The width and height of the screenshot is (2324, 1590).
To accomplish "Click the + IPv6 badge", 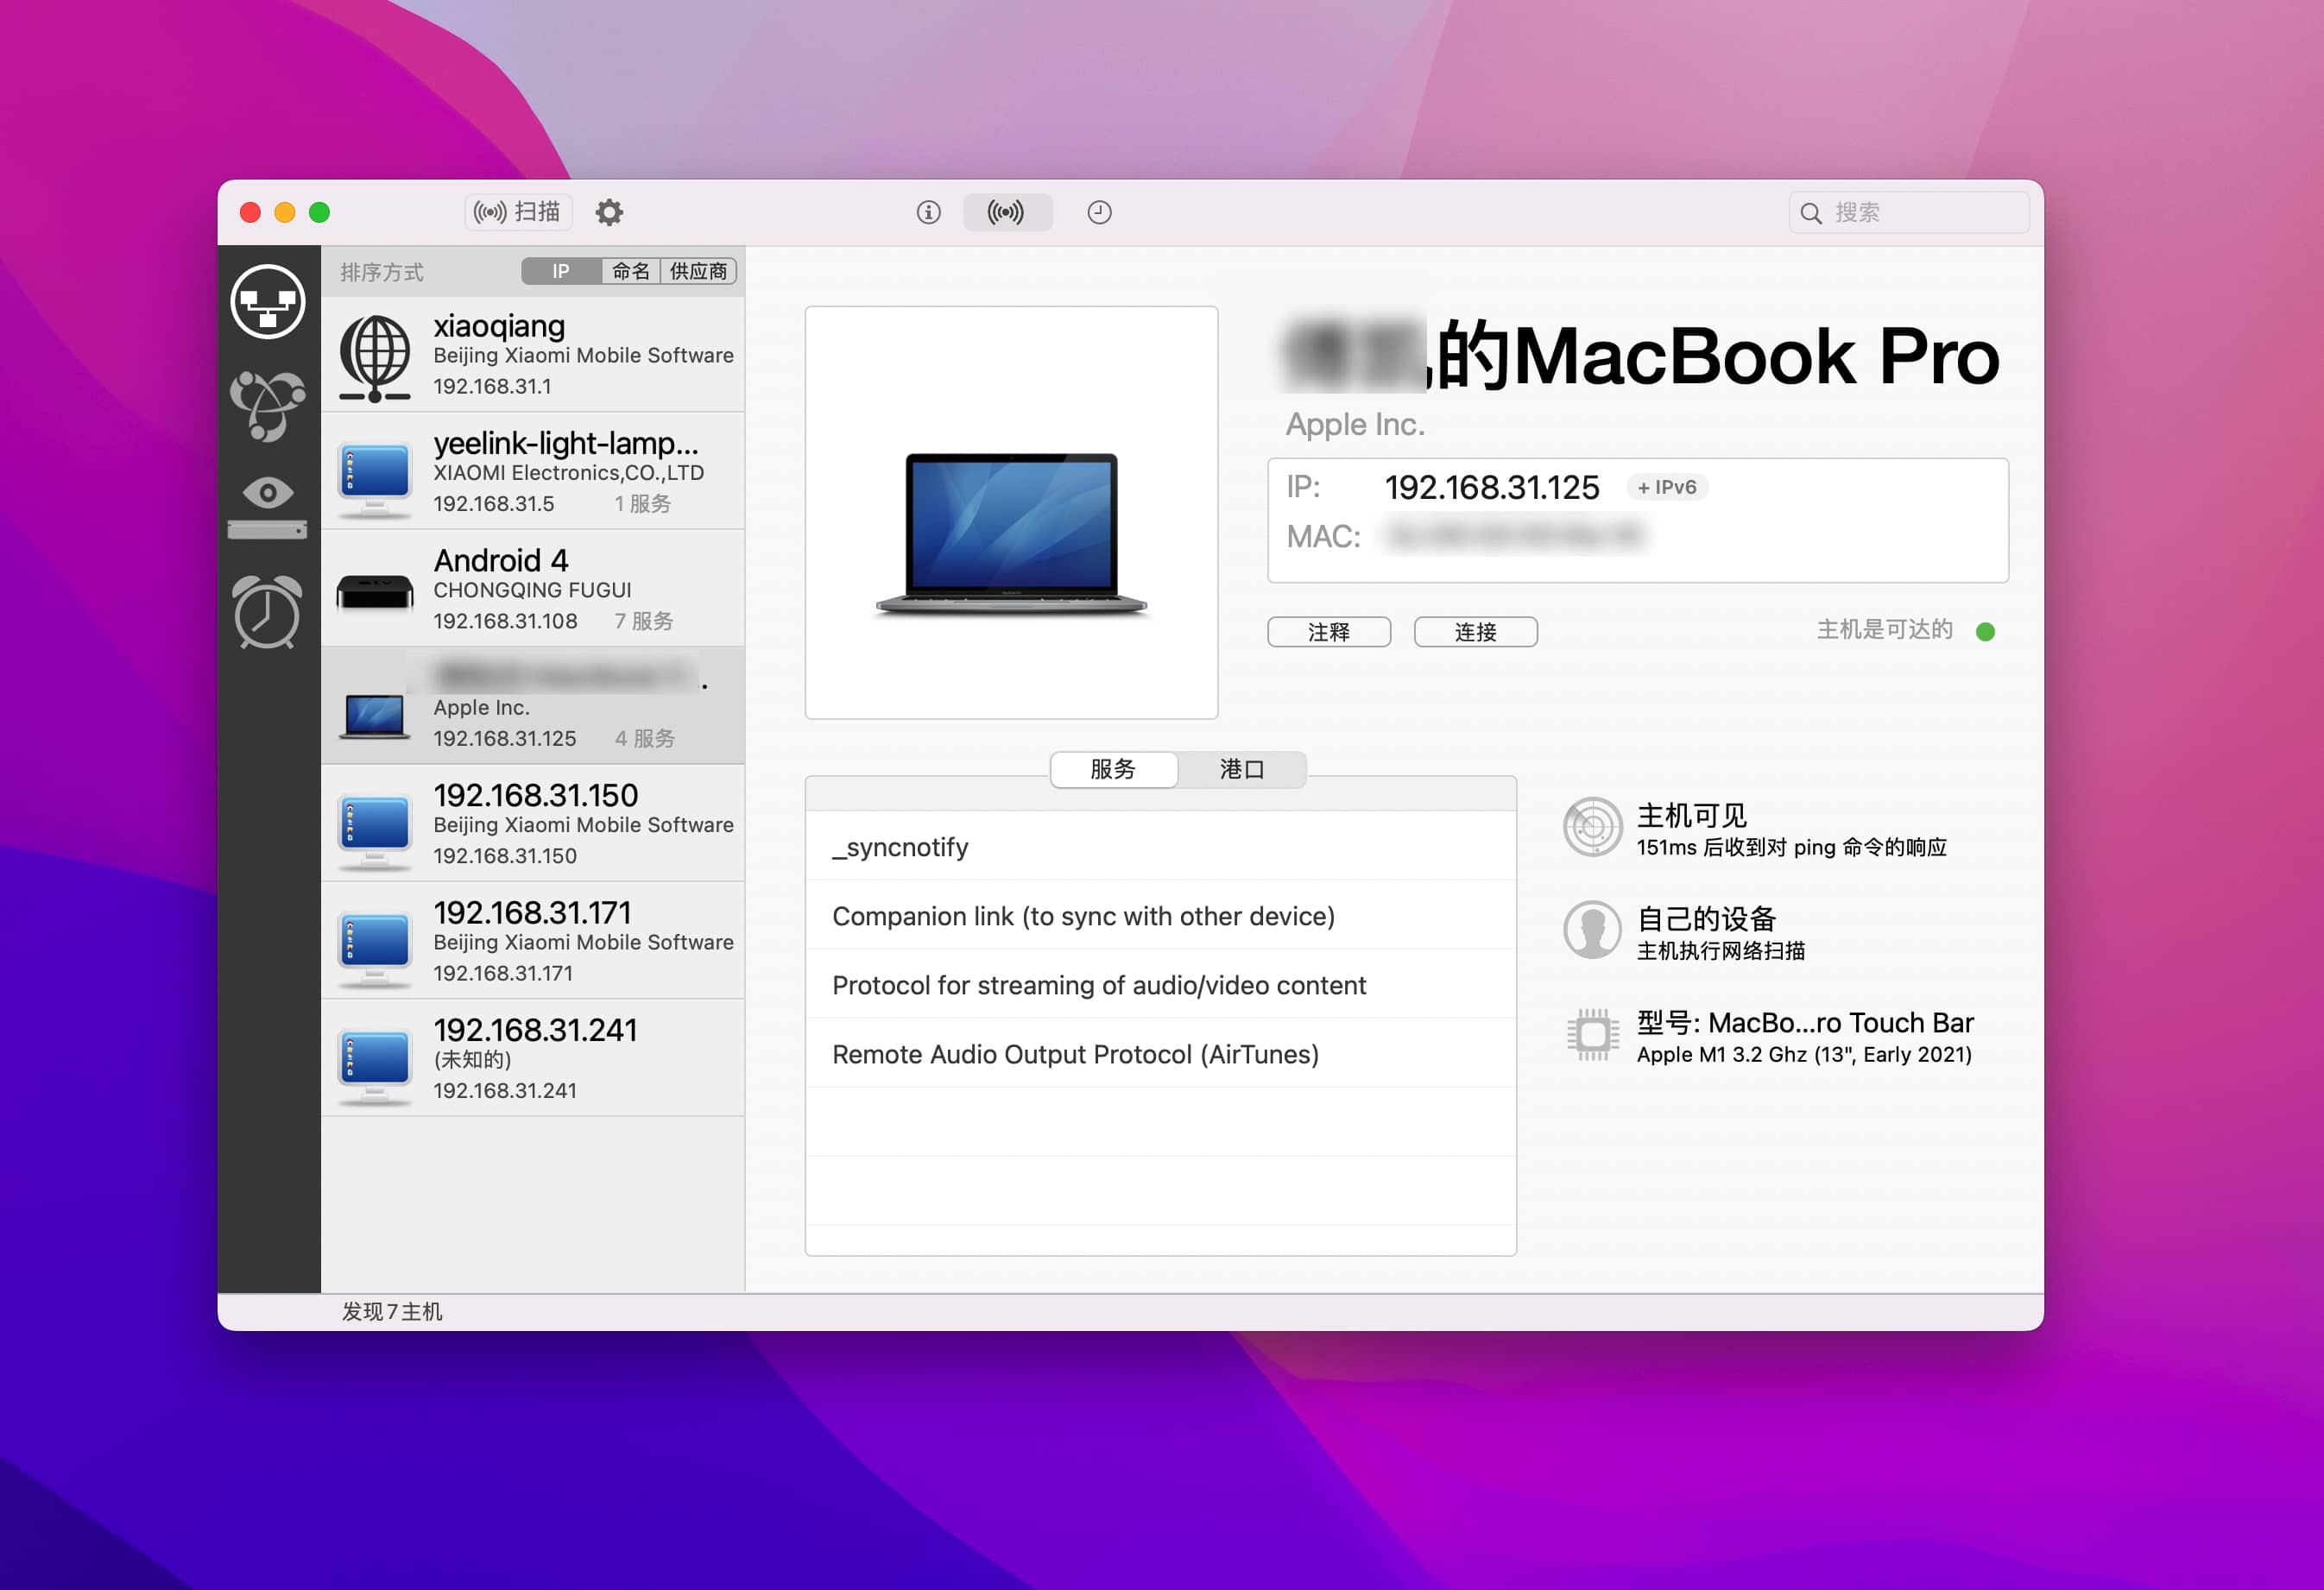I will [x=1667, y=487].
